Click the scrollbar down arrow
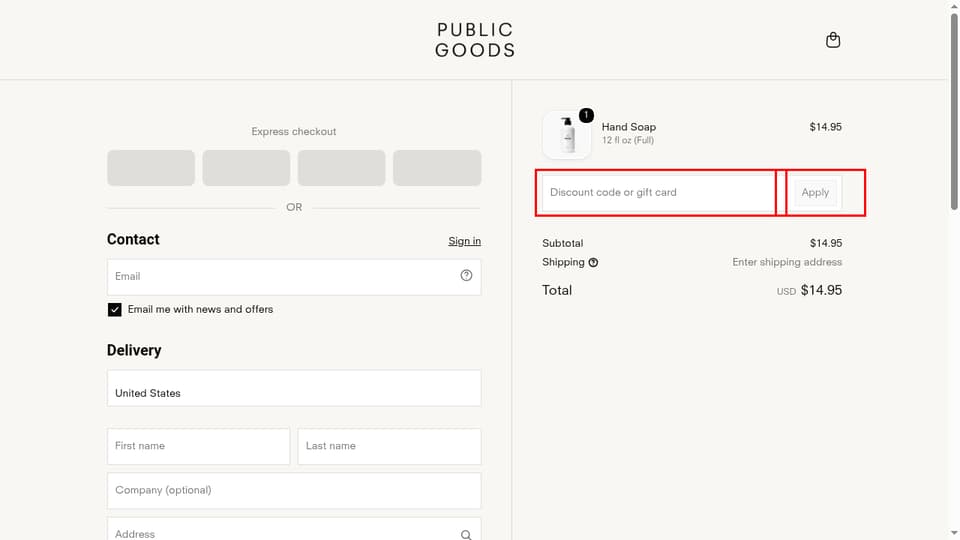 (x=954, y=534)
